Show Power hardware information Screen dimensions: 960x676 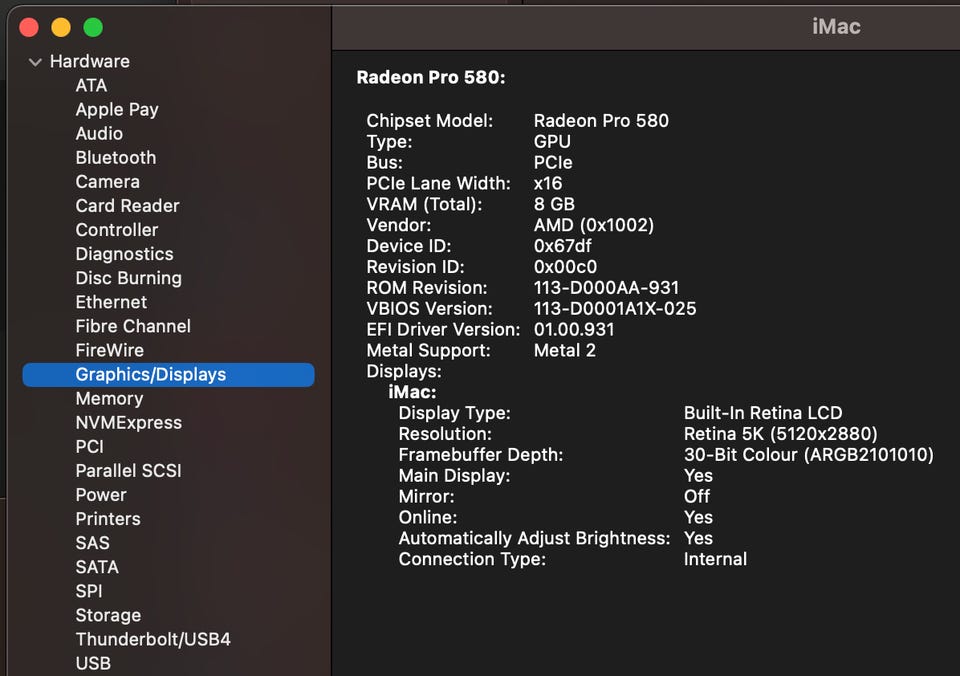click(x=101, y=495)
